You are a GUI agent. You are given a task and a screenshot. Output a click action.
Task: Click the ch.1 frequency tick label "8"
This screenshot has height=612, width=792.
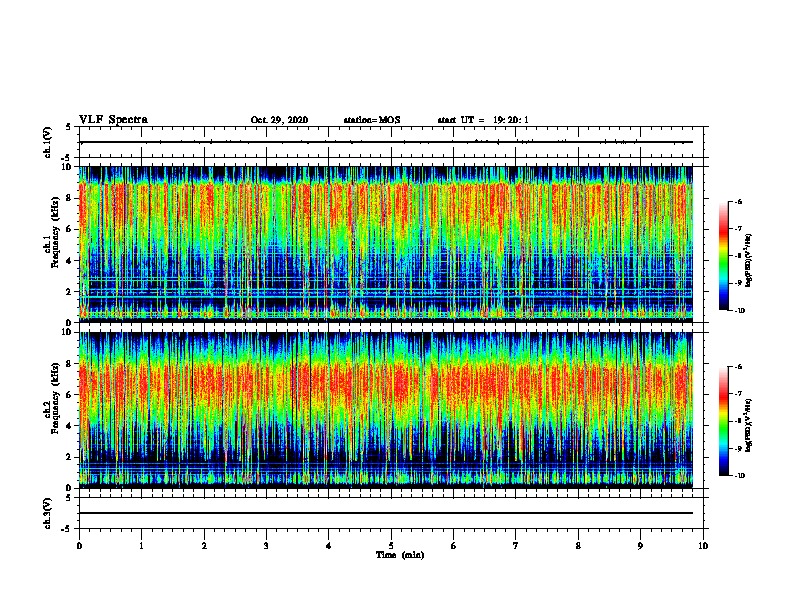pyautogui.click(x=70, y=198)
